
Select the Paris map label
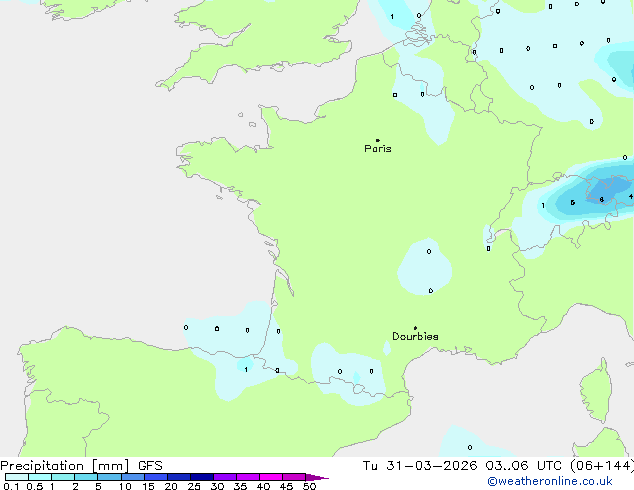378,149
